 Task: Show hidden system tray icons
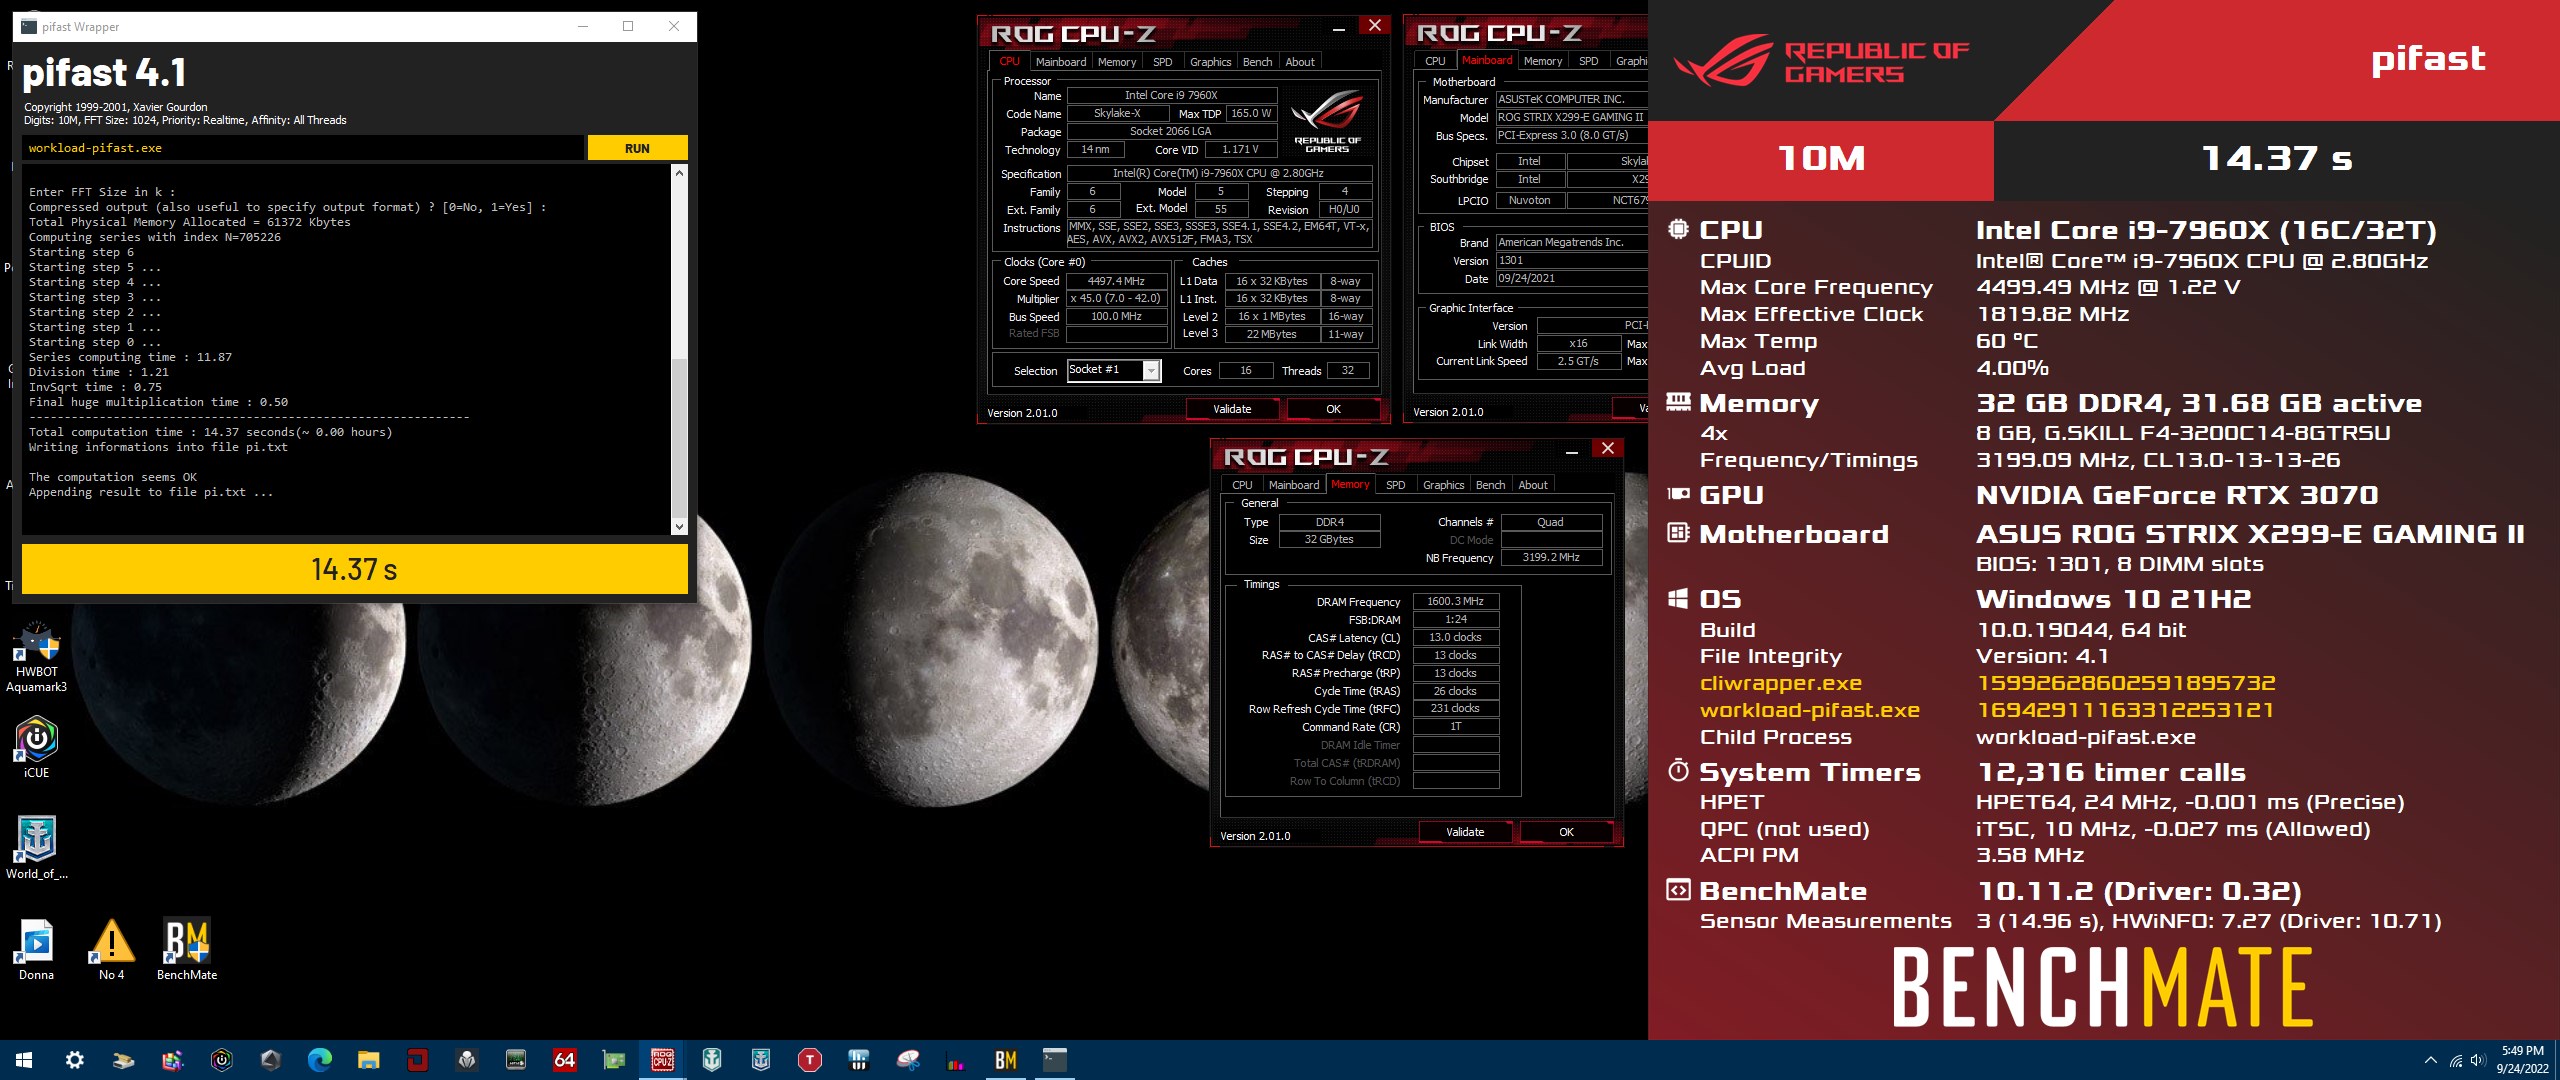click(x=2431, y=1061)
